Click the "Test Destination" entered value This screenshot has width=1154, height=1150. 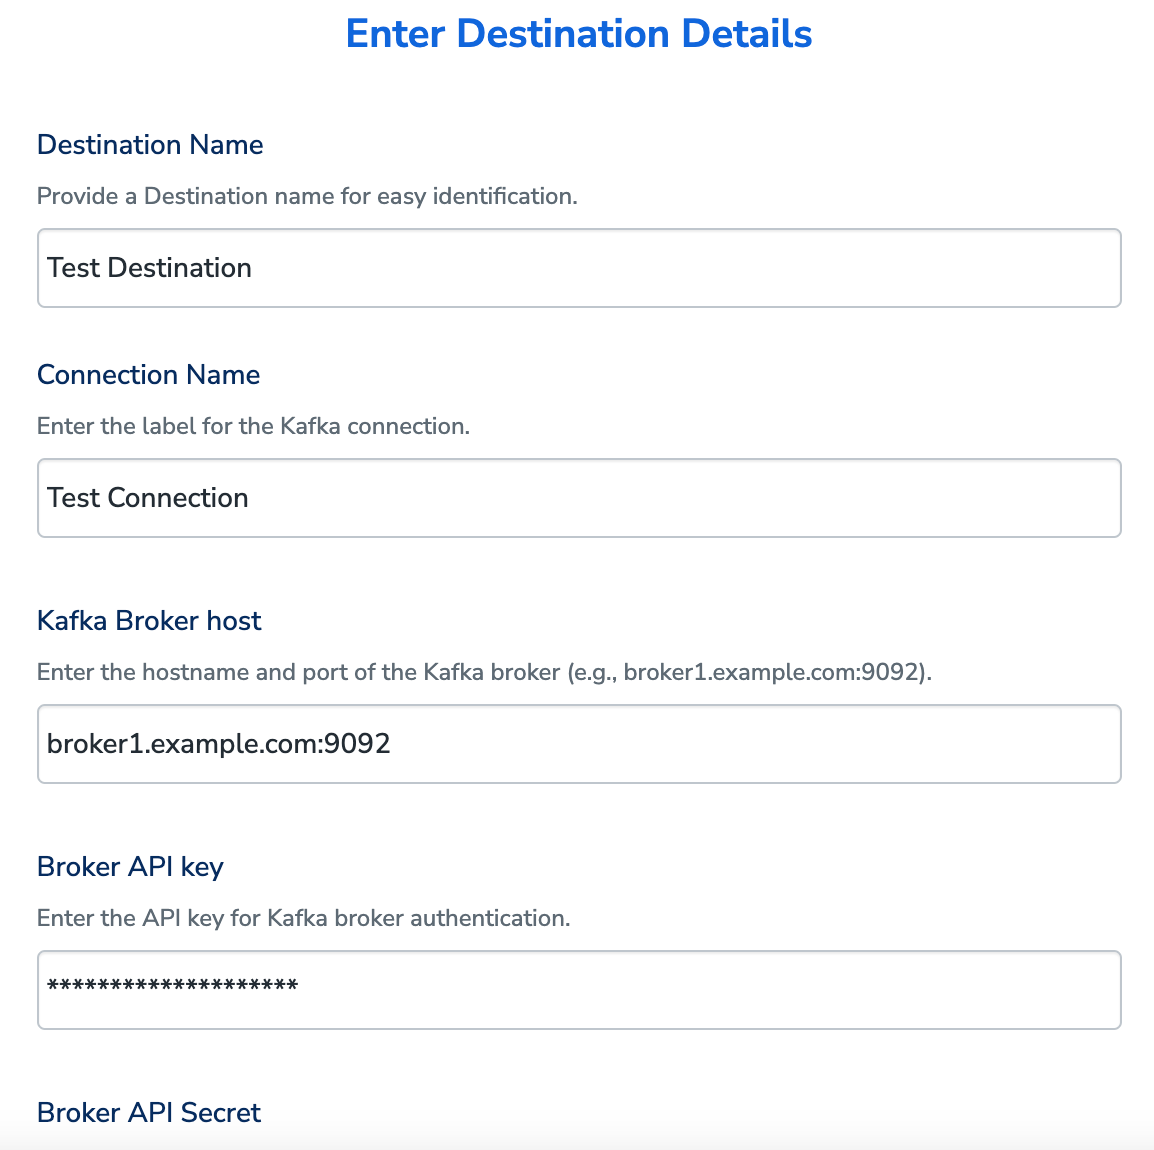tap(149, 268)
